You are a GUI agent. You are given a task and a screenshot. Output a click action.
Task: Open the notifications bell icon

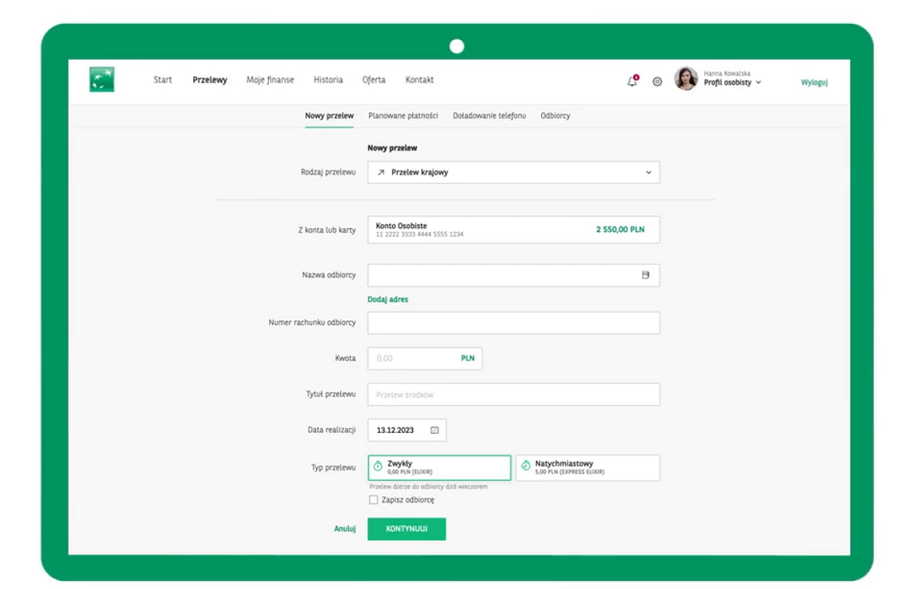click(632, 81)
